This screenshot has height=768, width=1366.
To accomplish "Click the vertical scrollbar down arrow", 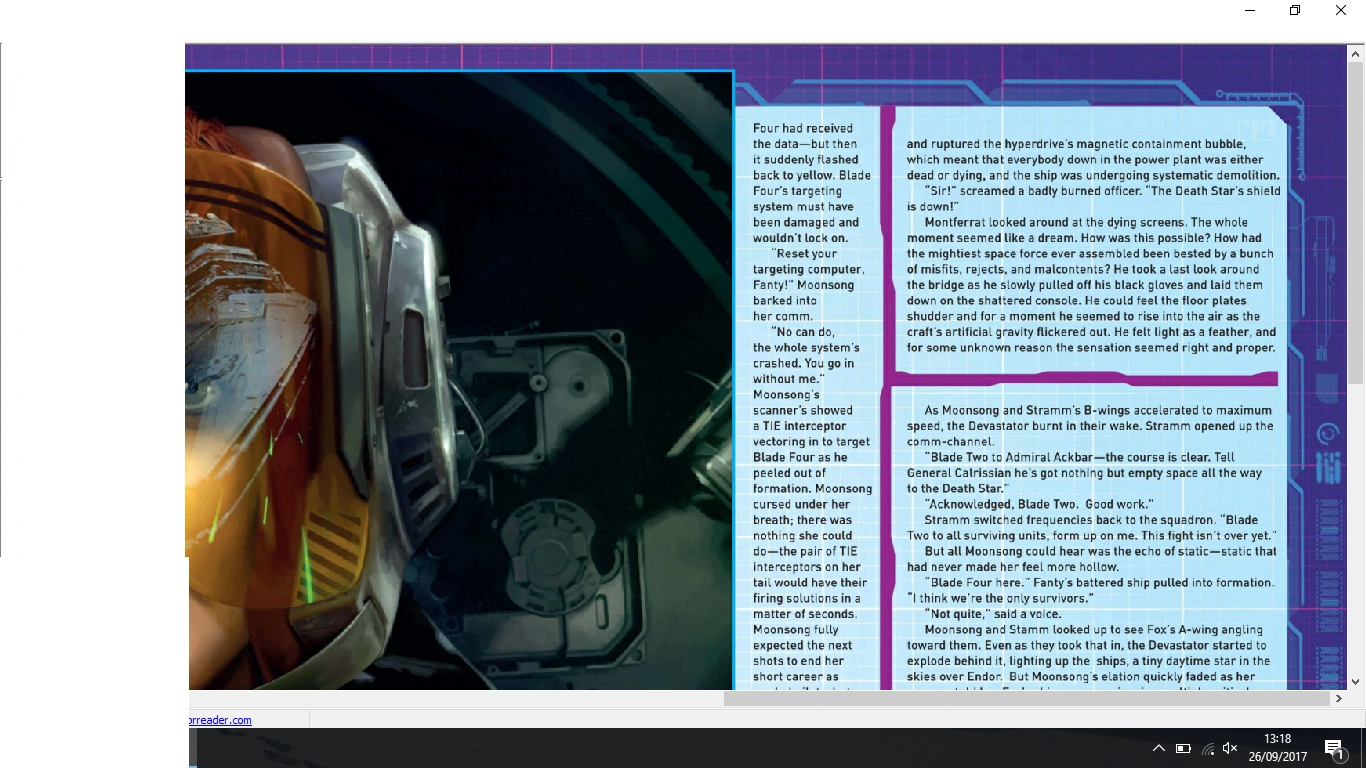I will (x=1356, y=682).
